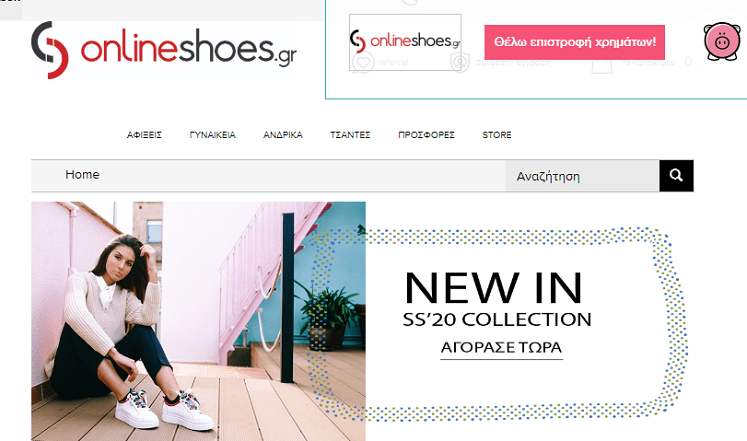The image size is (747, 441).
Task: Click the Home breadcrumb link
Action: (82, 175)
